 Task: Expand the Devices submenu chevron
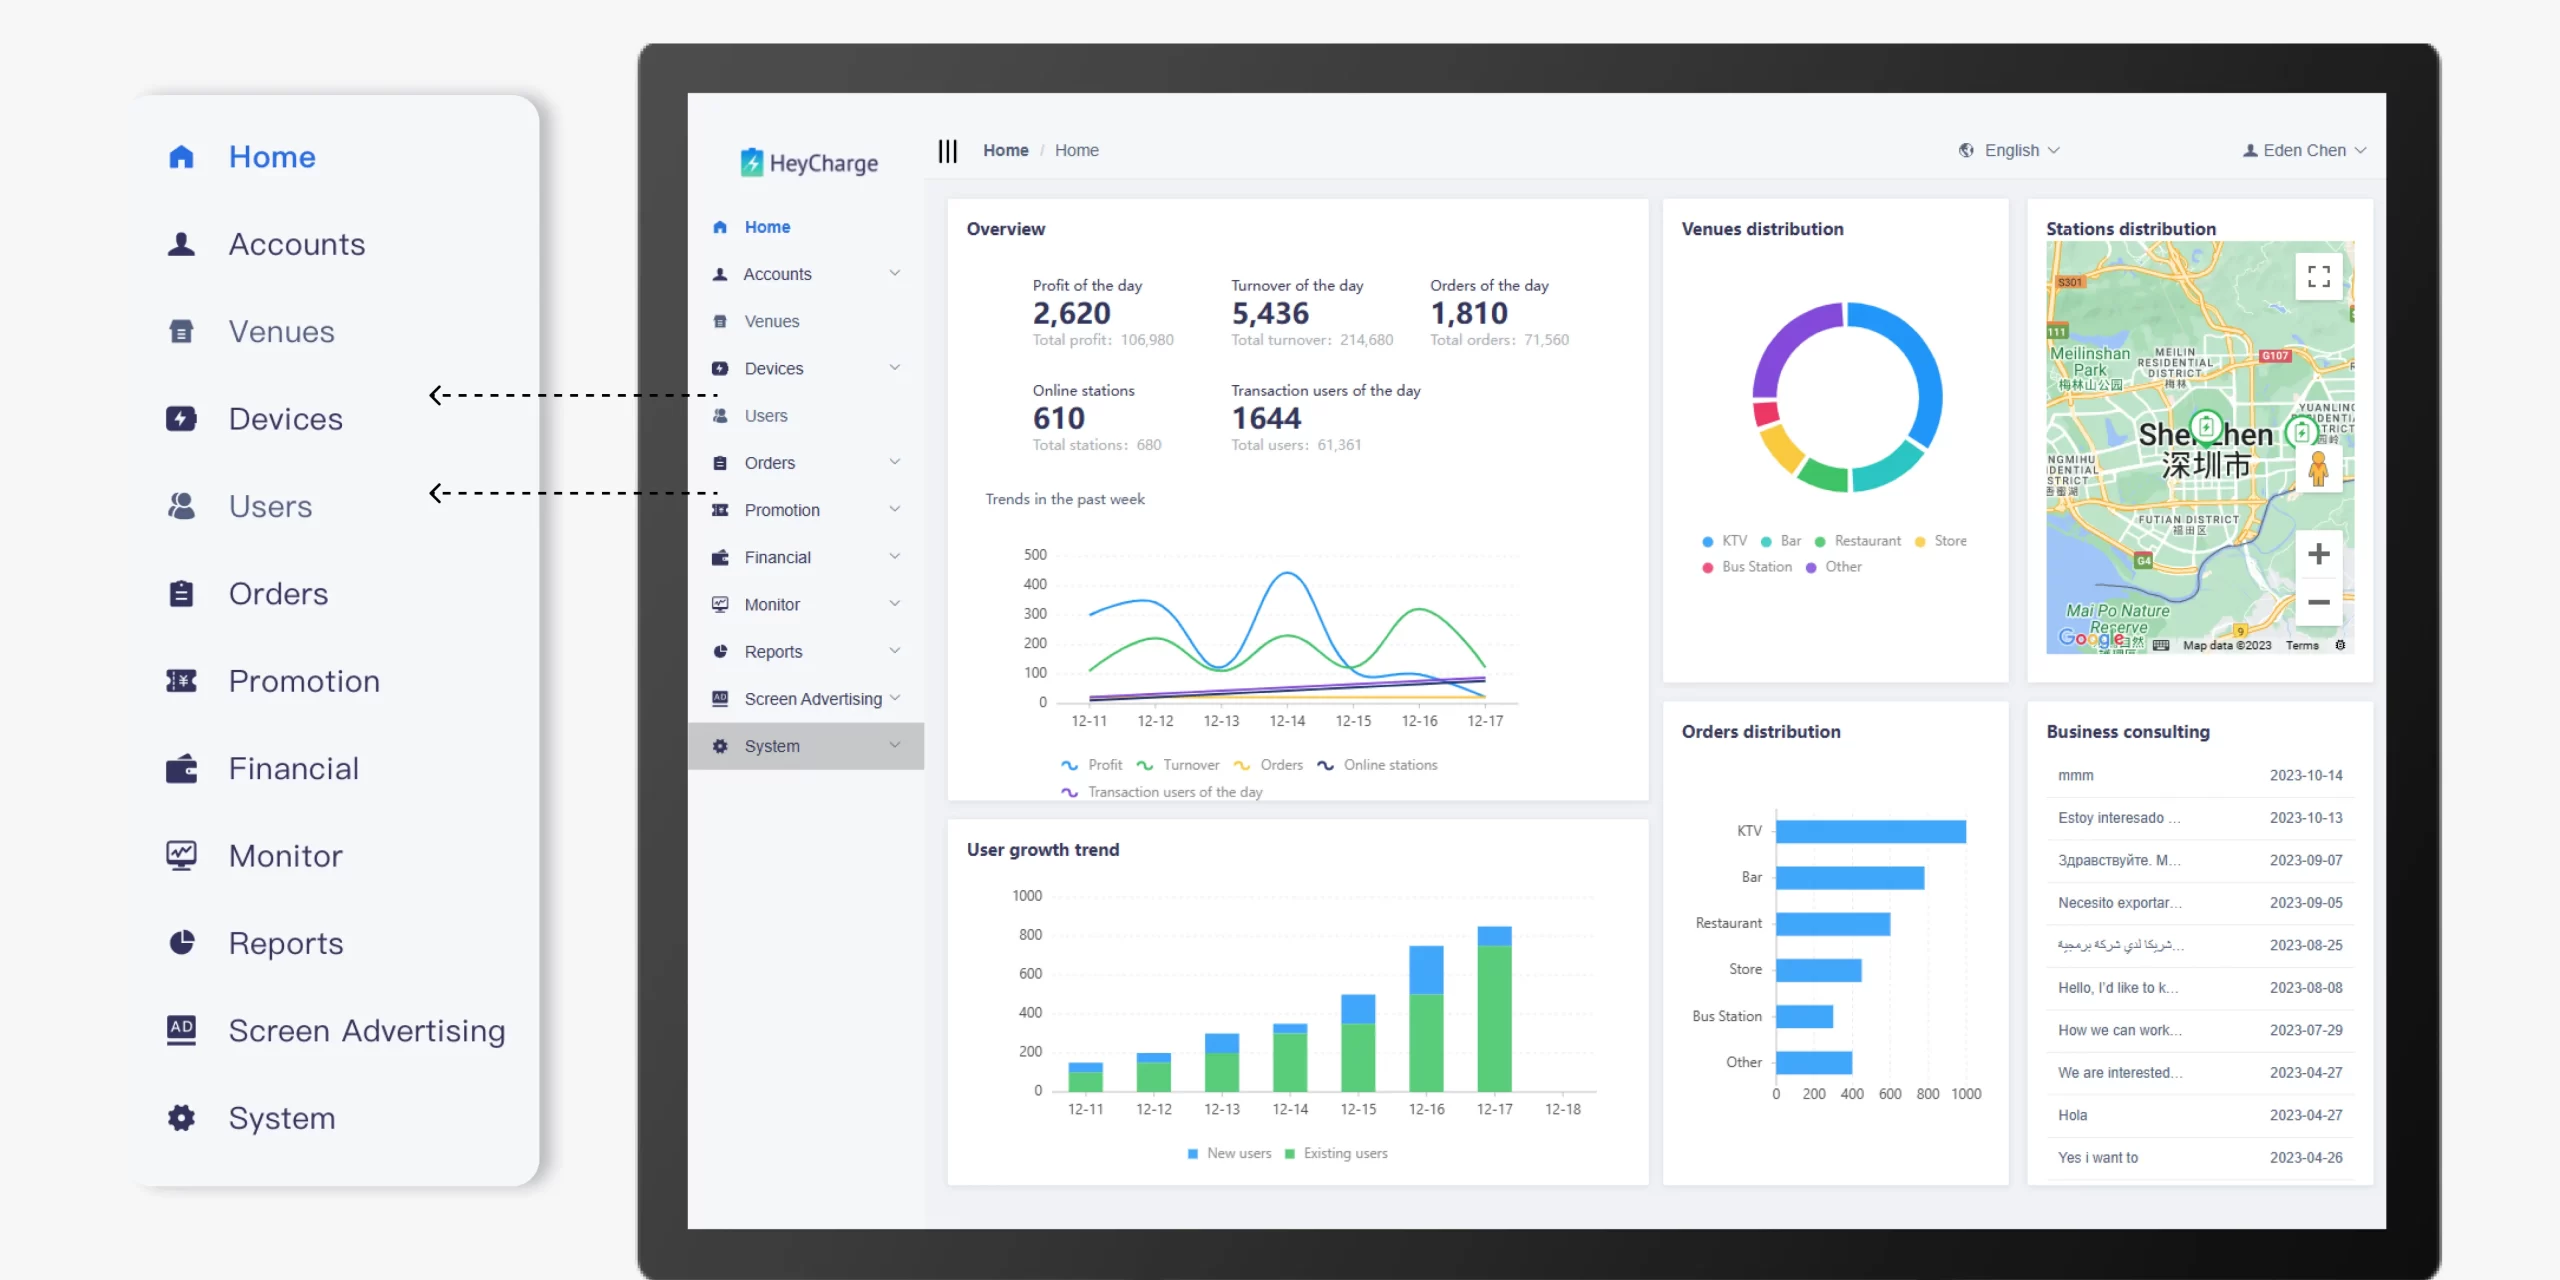[x=895, y=367]
